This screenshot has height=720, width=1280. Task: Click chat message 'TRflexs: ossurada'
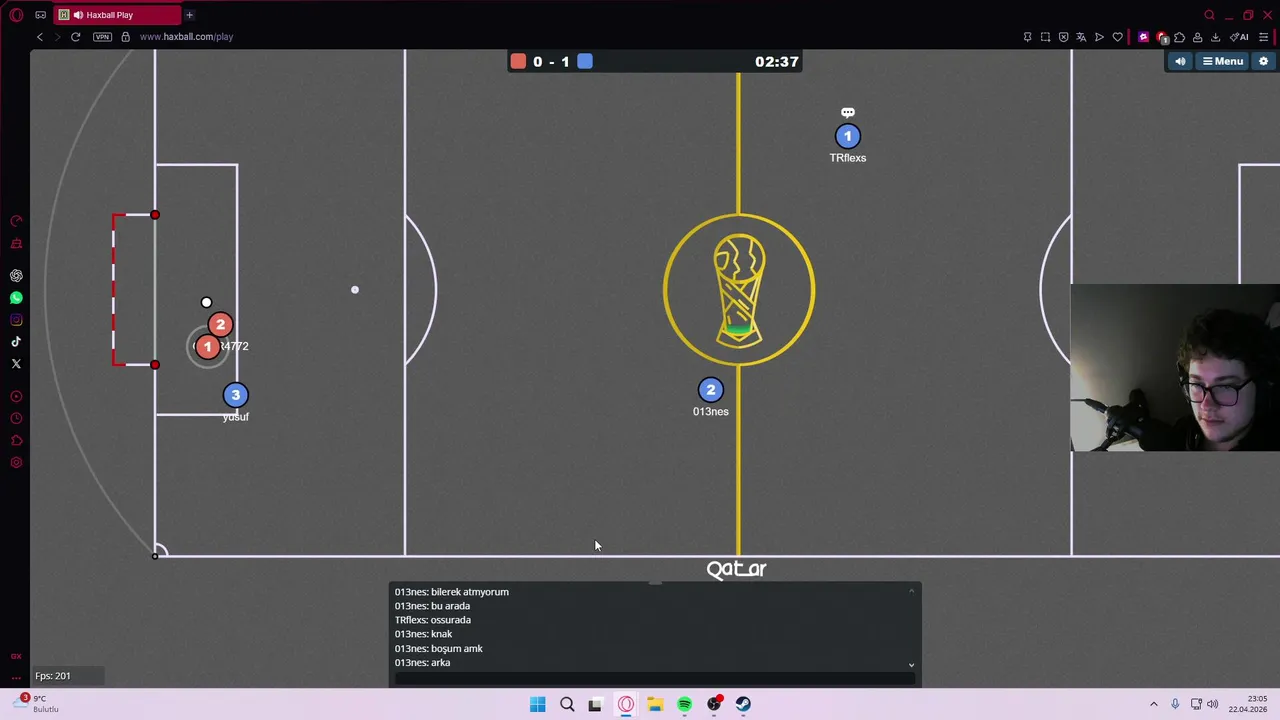coord(432,620)
